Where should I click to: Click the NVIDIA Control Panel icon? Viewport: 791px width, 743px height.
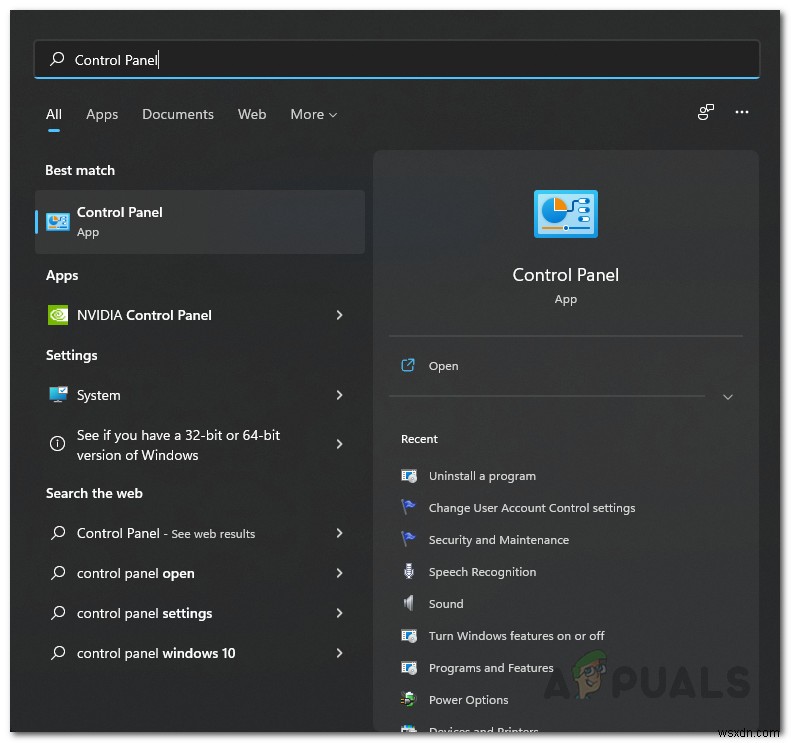[58, 315]
